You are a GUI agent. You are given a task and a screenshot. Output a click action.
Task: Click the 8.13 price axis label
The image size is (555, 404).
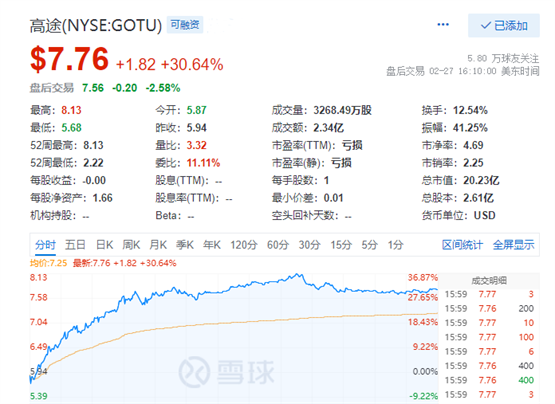point(38,278)
